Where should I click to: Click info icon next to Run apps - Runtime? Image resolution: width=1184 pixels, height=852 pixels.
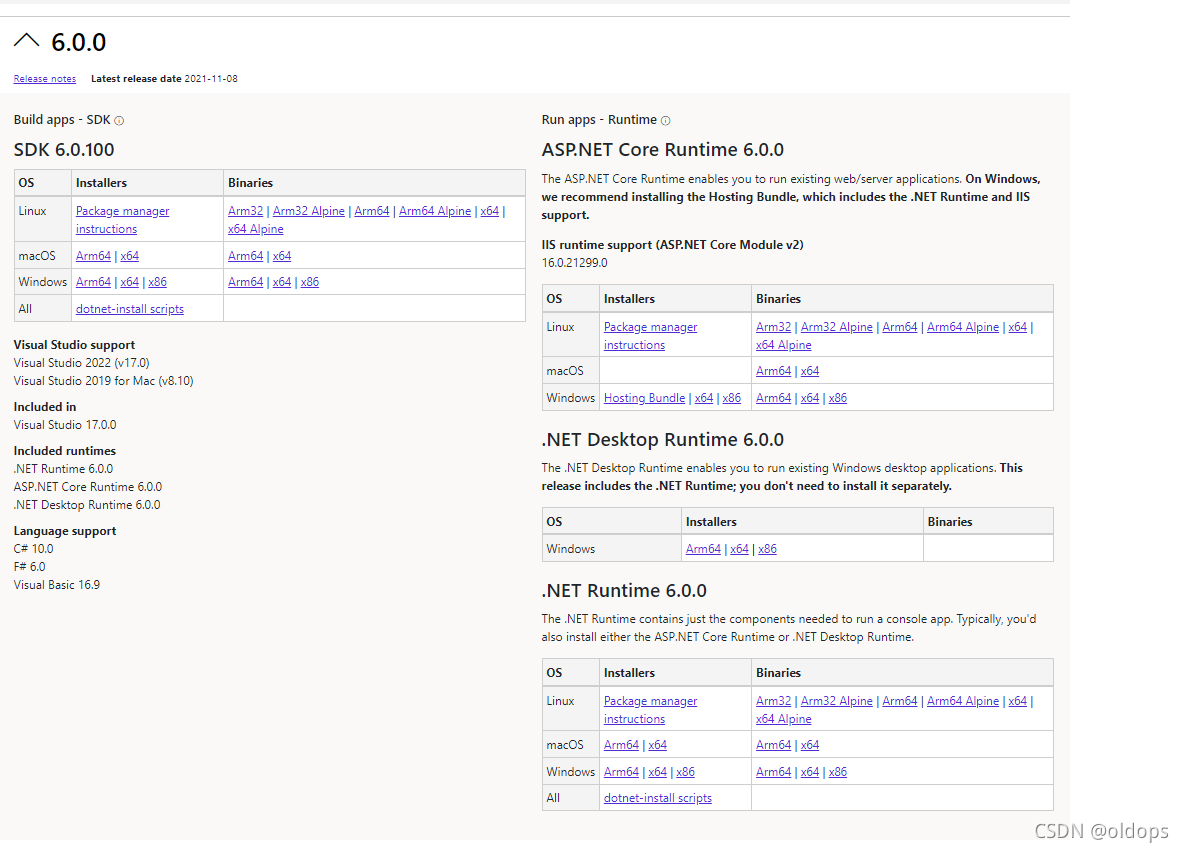click(x=665, y=121)
